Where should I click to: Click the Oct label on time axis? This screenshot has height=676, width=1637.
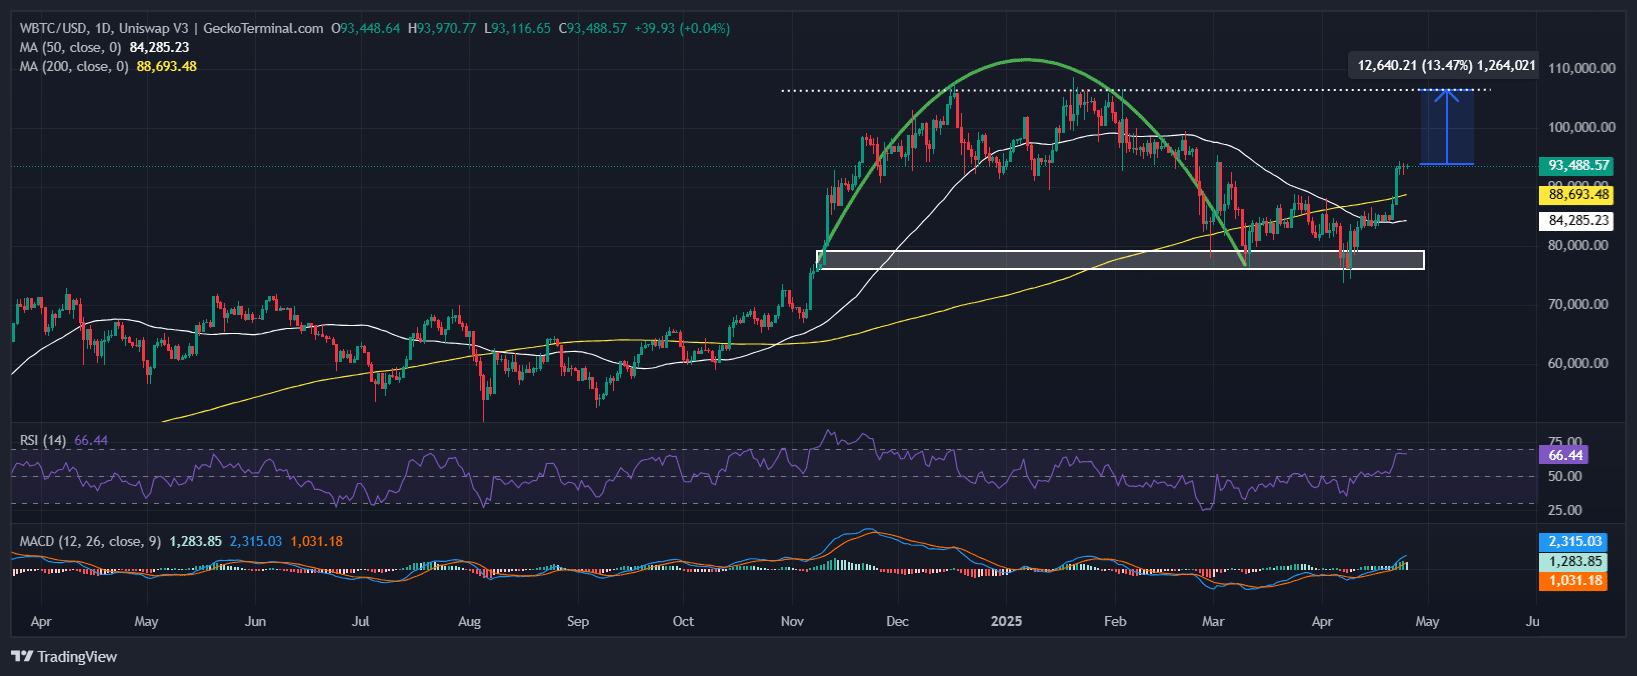click(x=683, y=621)
